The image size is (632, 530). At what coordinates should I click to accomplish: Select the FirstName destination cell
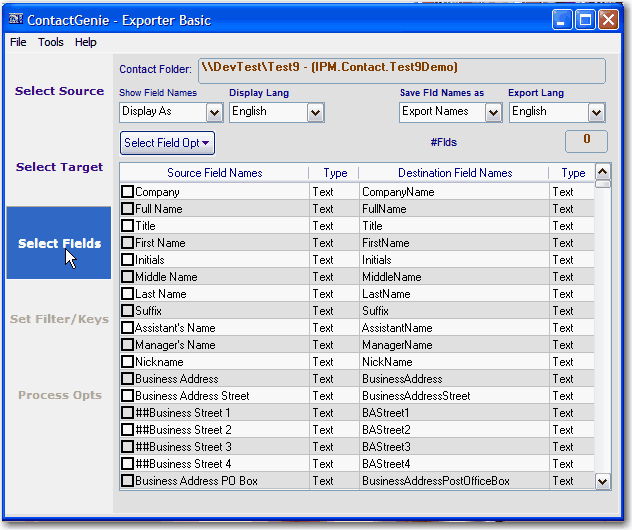454,243
